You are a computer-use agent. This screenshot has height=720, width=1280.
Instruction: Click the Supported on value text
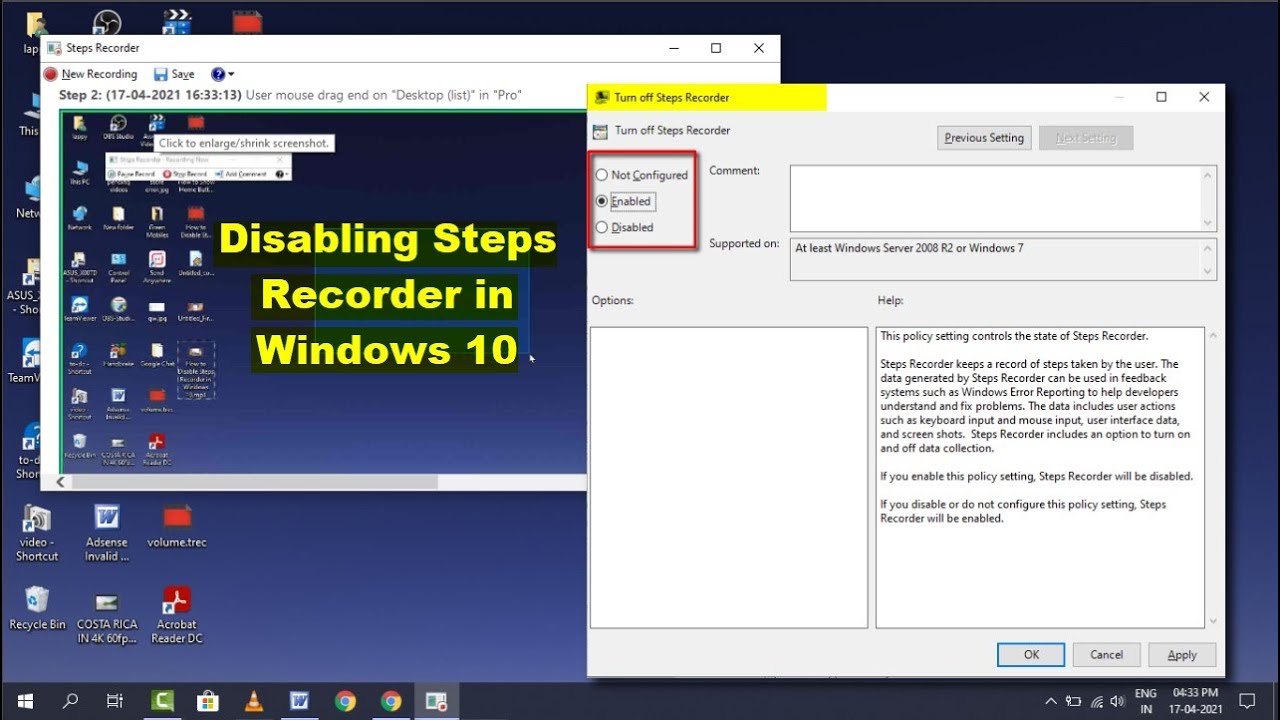click(x=909, y=248)
